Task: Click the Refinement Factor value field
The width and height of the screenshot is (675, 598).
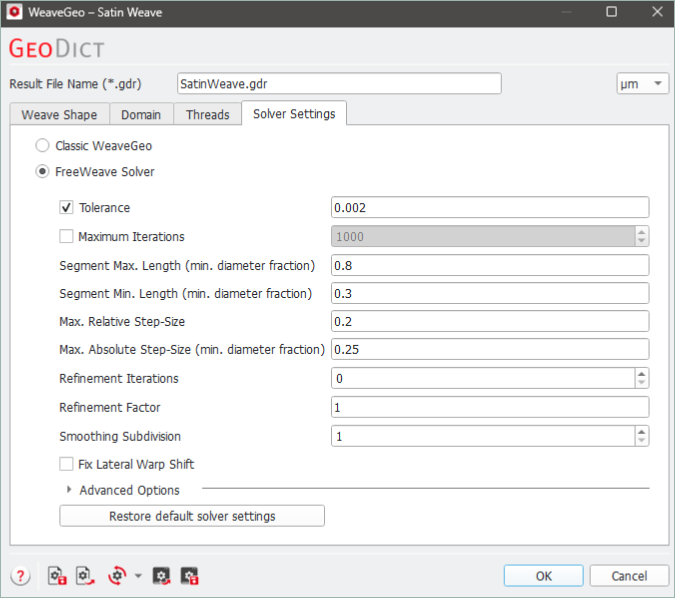Action: click(490, 407)
